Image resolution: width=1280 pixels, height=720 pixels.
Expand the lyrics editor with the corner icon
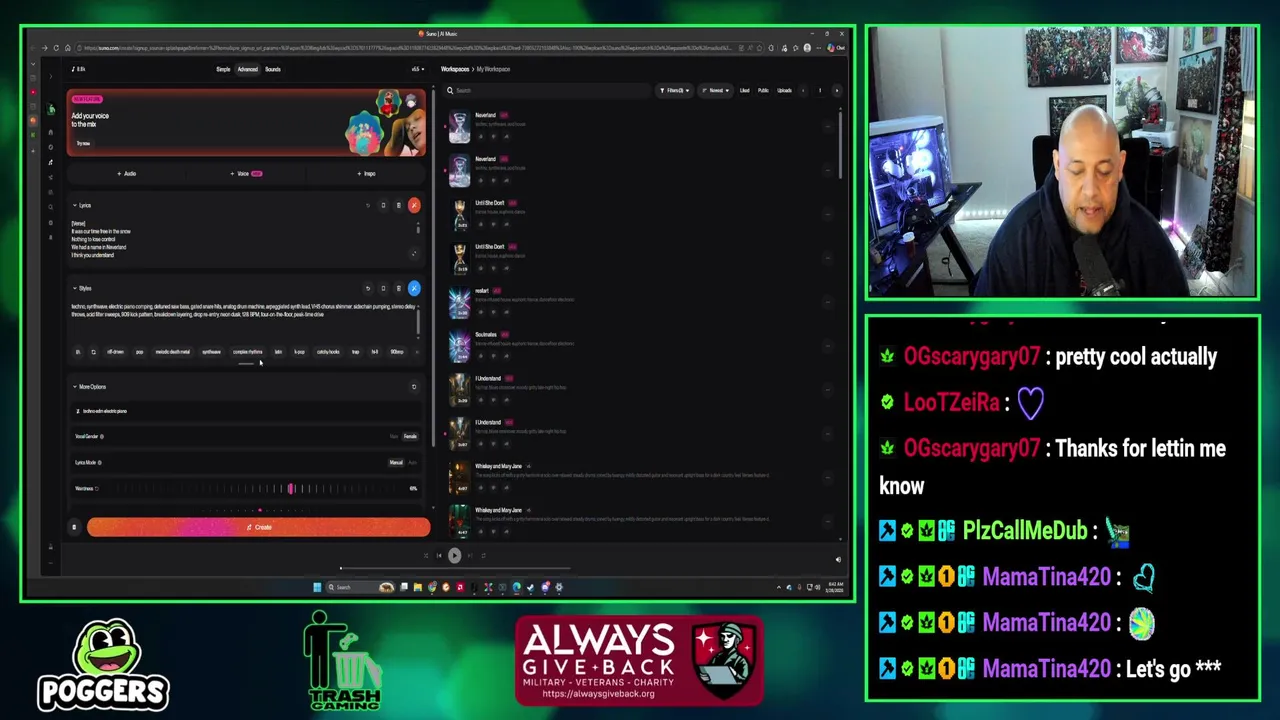click(x=414, y=254)
